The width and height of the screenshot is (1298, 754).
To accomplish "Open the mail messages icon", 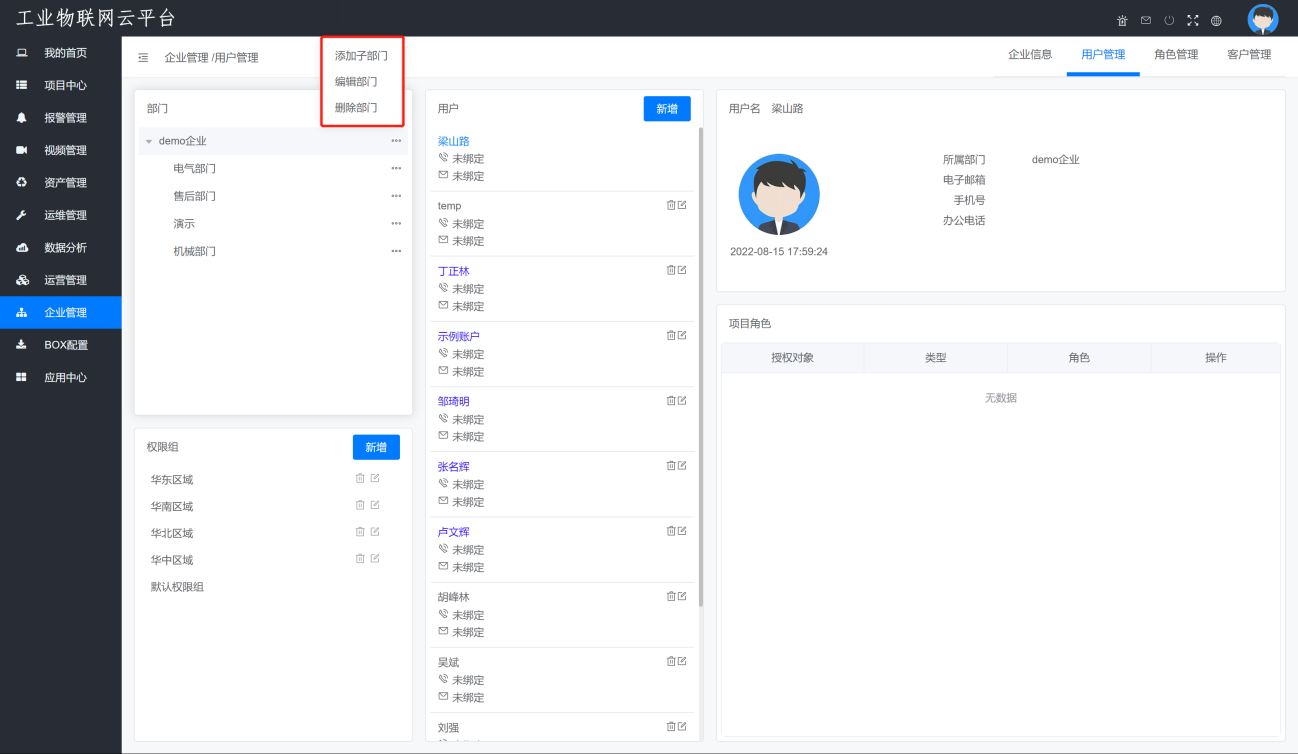I will [1145, 20].
